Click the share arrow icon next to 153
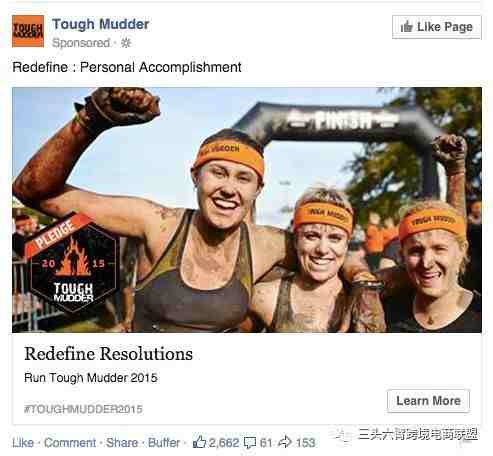Image resolution: width=493 pixels, height=456 pixels. (x=285, y=442)
